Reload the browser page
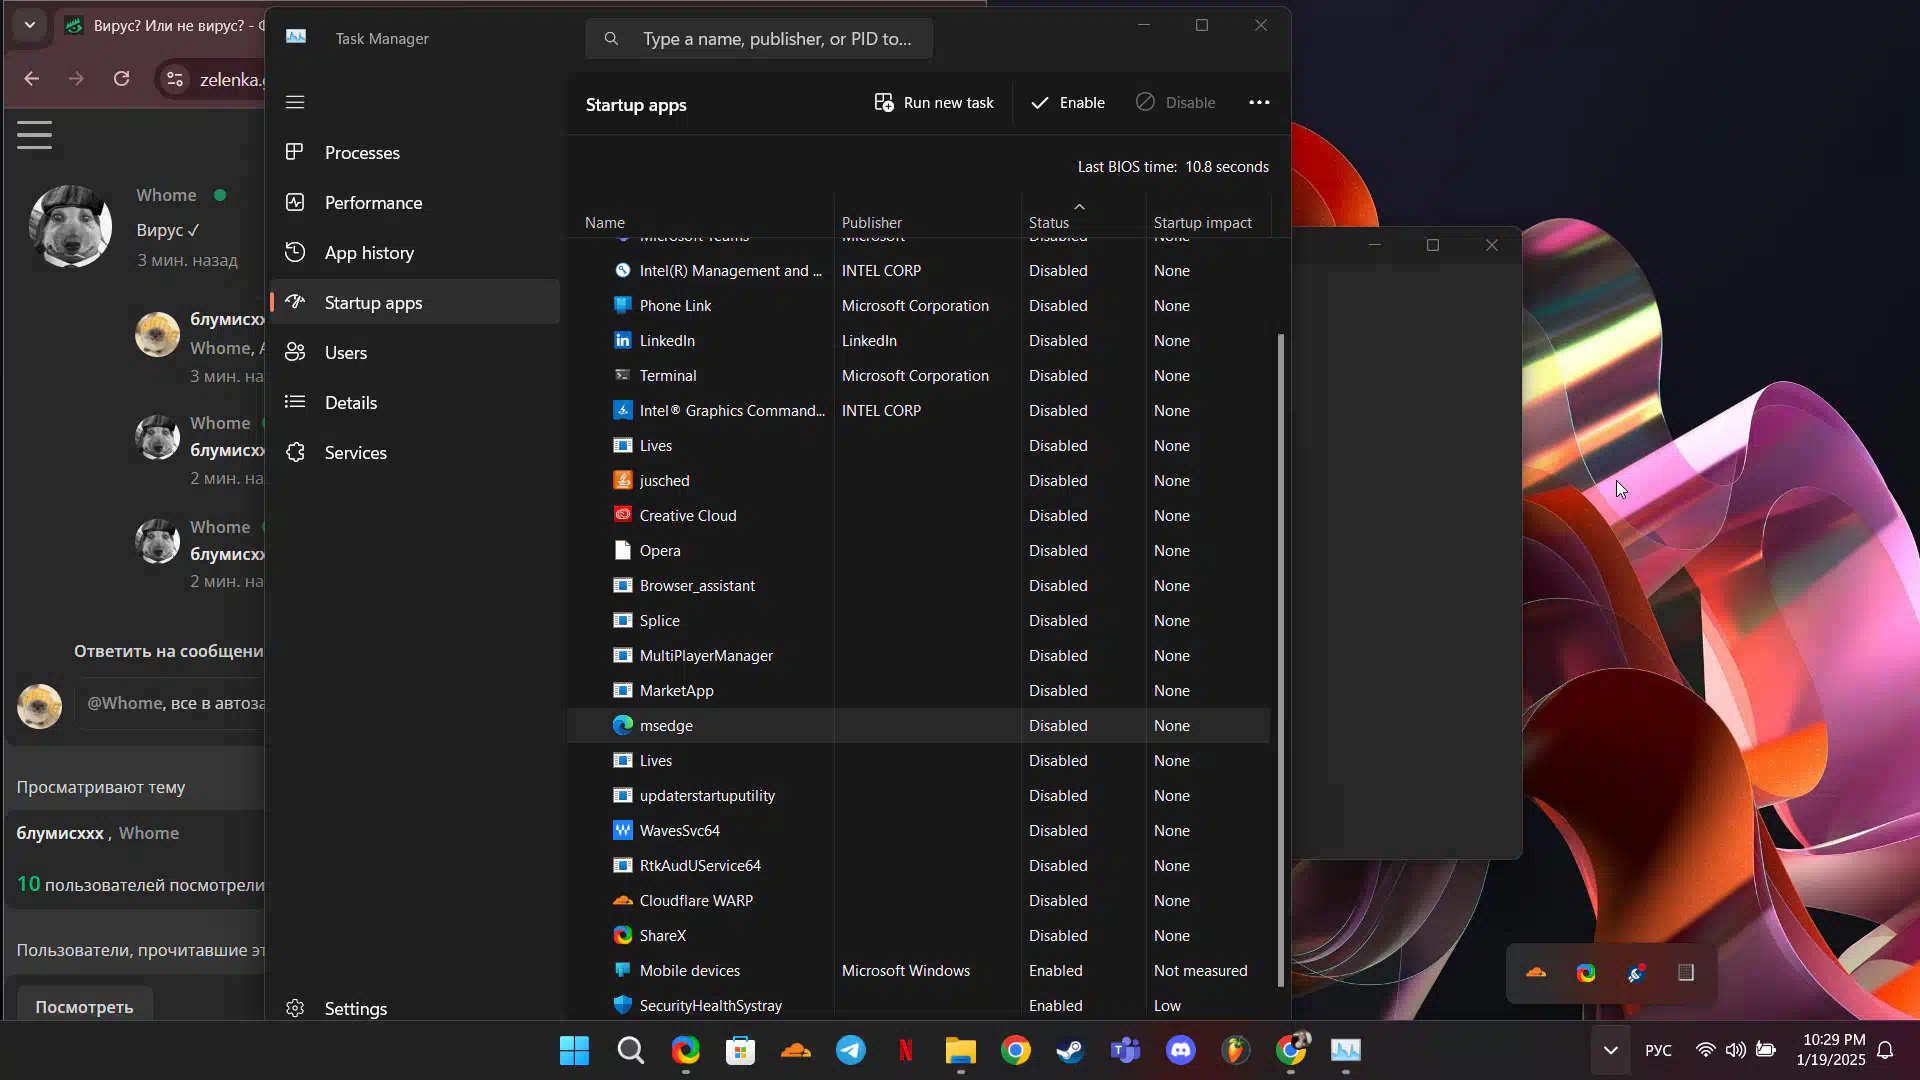Image resolution: width=1920 pixels, height=1080 pixels. coord(122,78)
